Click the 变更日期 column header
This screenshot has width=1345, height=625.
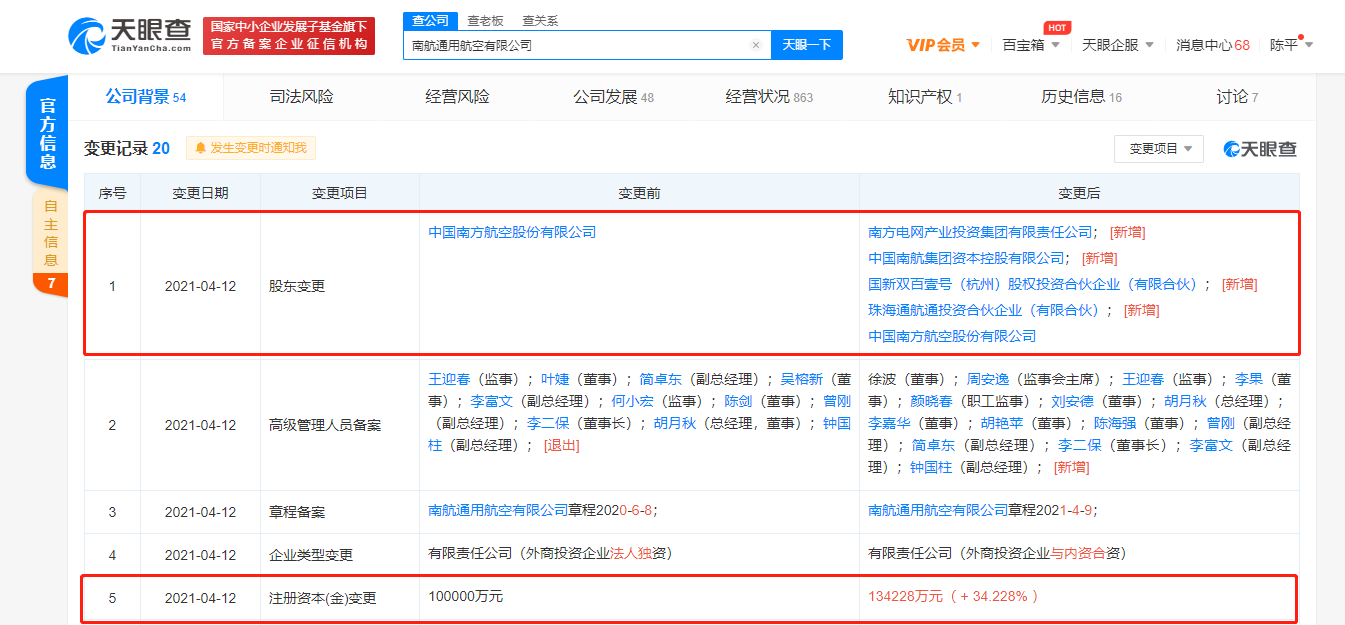200,193
